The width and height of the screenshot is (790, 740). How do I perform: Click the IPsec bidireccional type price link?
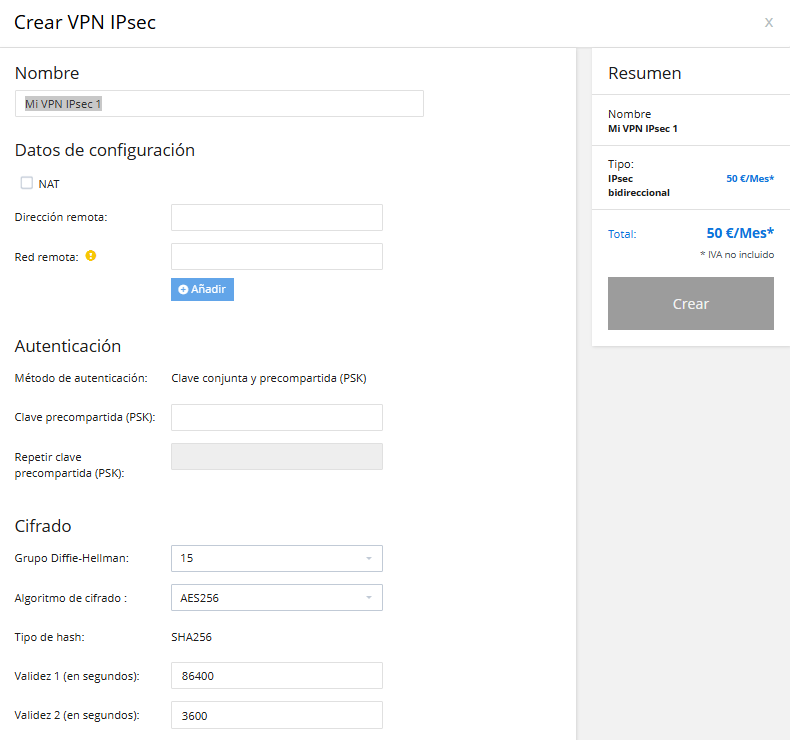(750, 179)
